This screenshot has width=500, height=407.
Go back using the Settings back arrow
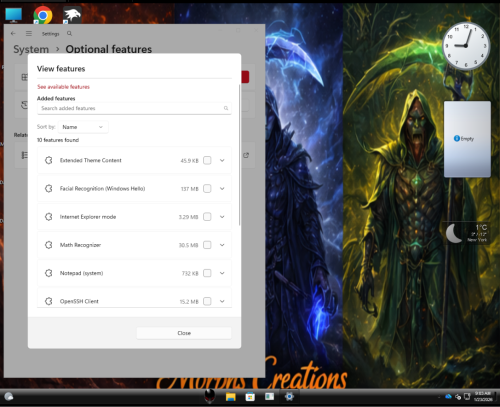(13, 33)
